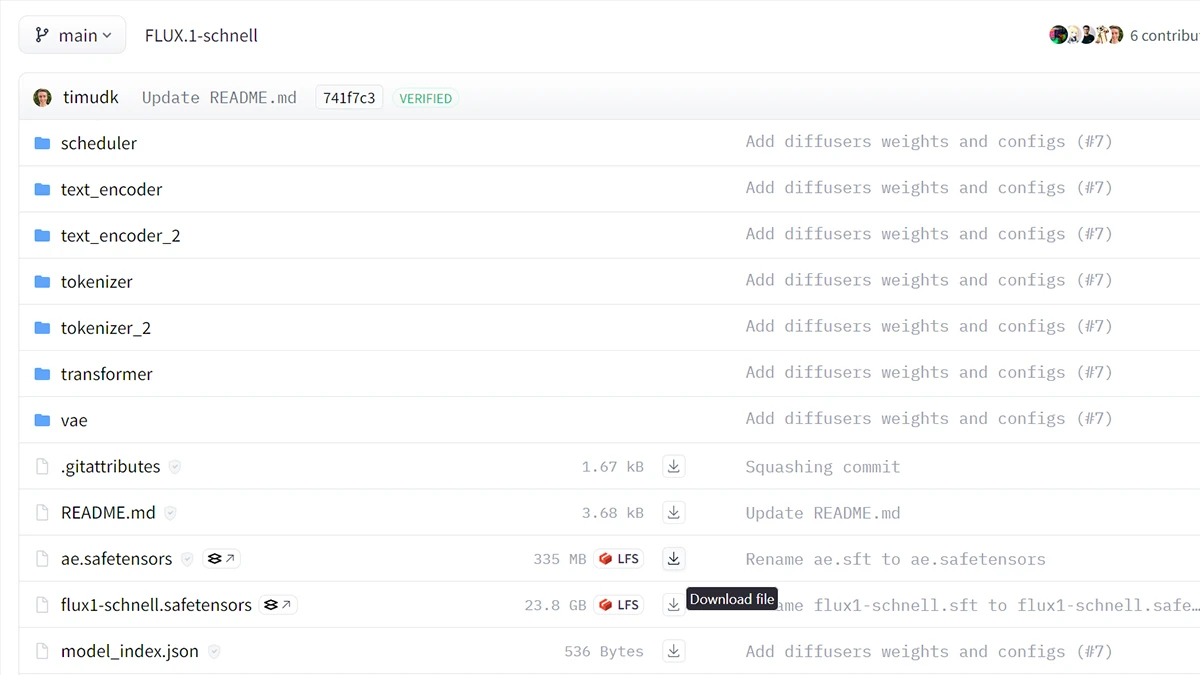
Task: Open Rename ae.sft to ae.safetensors commit
Action: tap(896, 559)
